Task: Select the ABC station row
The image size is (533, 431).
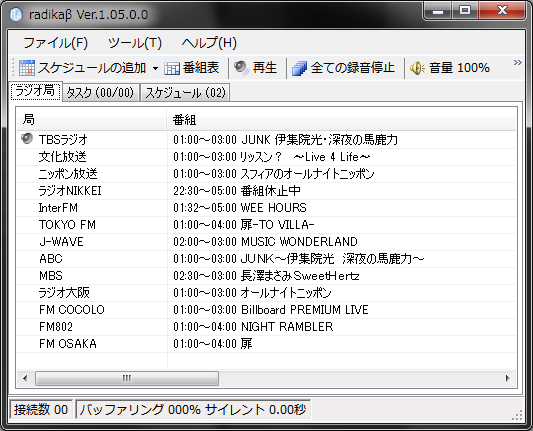Action: pyautogui.click(x=266, y=259)
